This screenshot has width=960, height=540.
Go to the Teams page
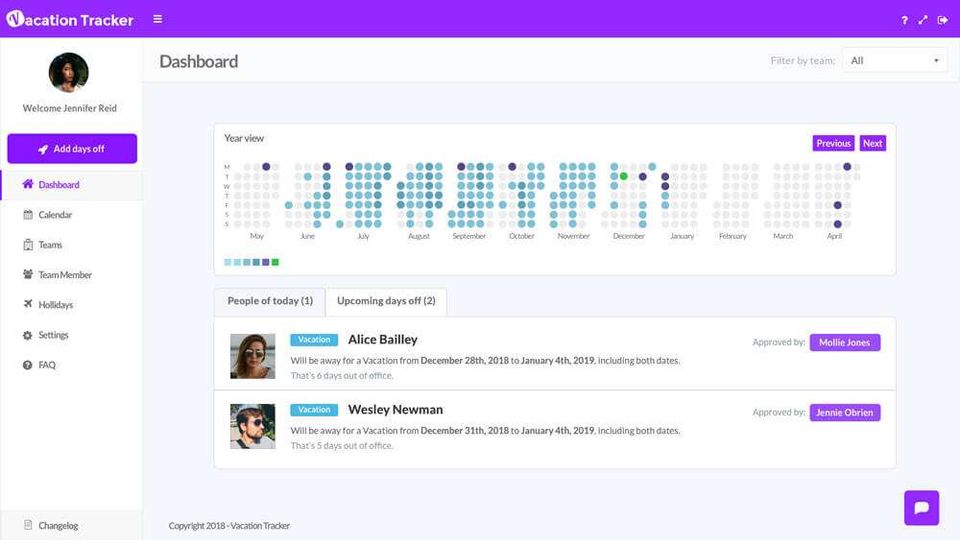click(x=50, y=245)
